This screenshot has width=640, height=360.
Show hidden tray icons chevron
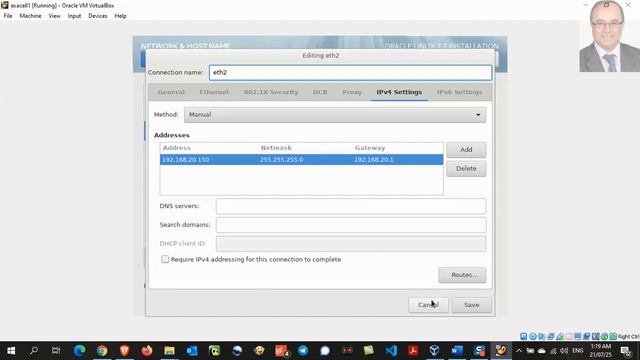point(519,351)
